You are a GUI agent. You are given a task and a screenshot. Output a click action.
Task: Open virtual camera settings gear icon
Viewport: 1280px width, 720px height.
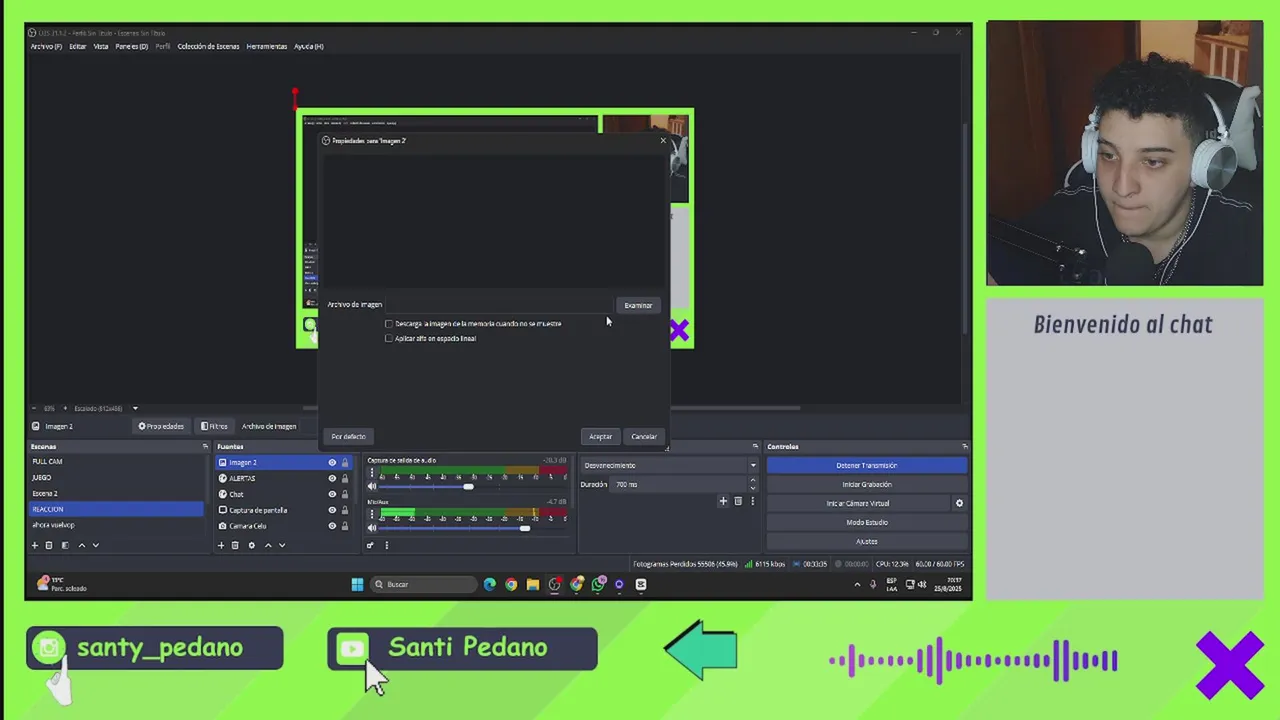[x=959, y=503]
